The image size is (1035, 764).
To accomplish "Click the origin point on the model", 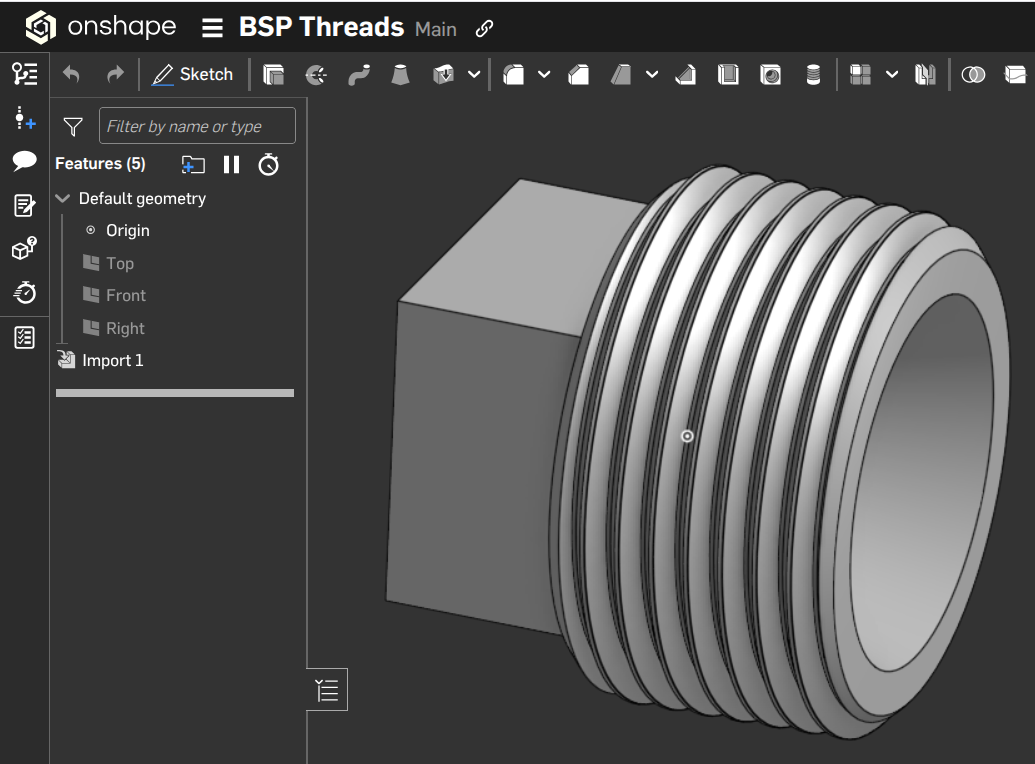I will click(x=687, y=436).
